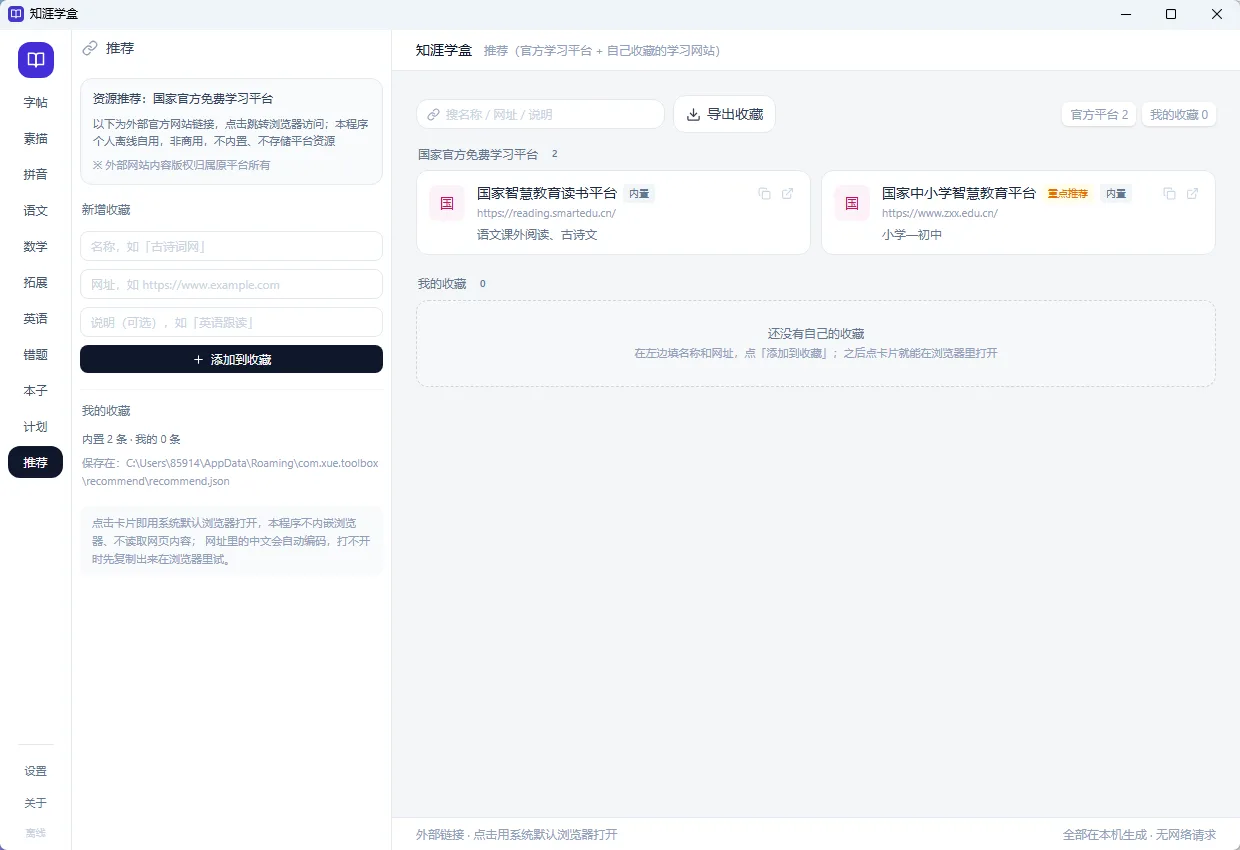Open the 语文 sidebar item
Viewport: 1240px width, 850px height.
[x=36, y=210]
